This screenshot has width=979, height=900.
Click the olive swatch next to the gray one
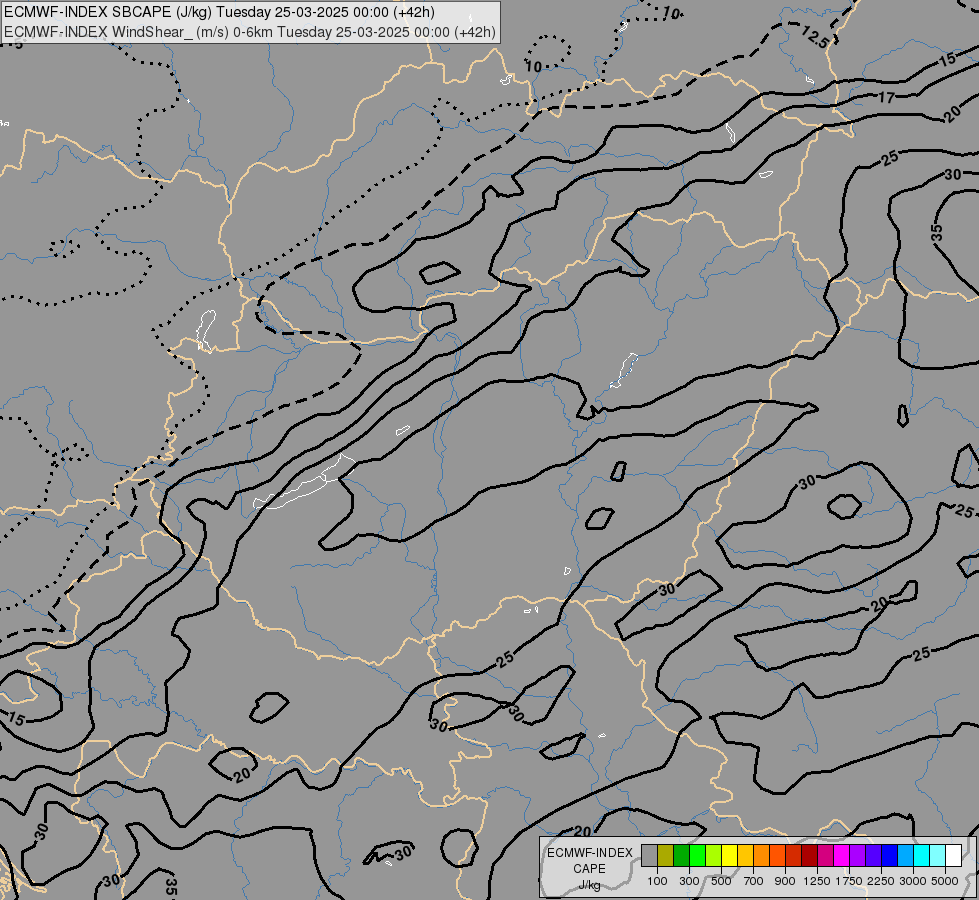tap(666, 856)
